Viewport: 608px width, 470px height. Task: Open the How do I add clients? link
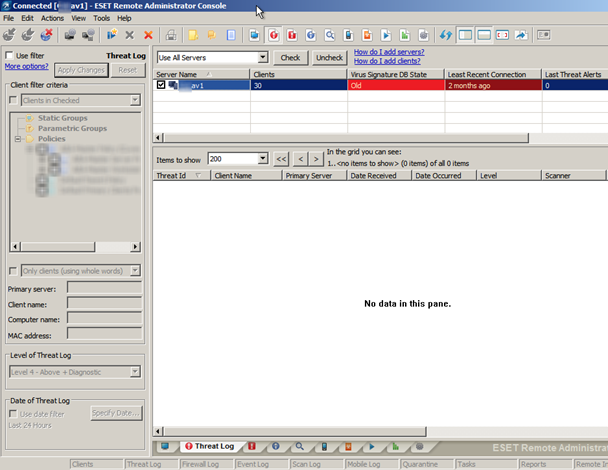(387, 61)
